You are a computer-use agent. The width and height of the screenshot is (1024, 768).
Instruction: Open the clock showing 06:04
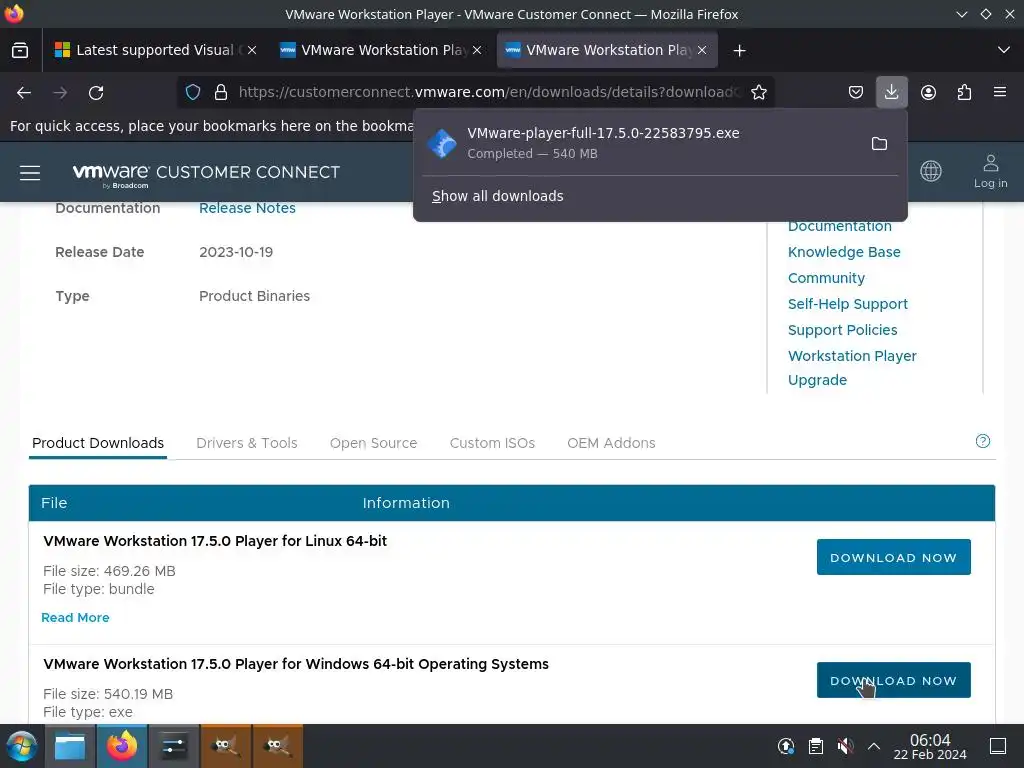(930, 746)
